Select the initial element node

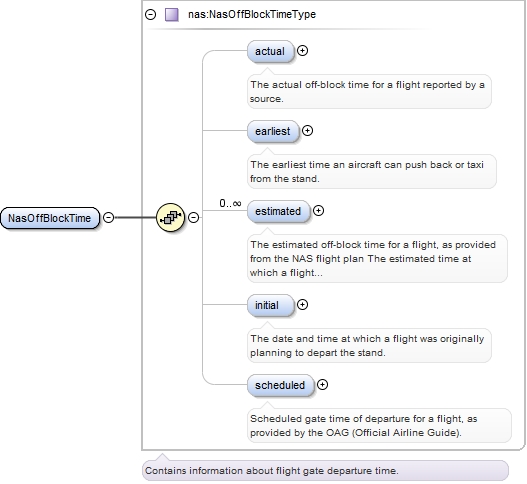[271, 305]
